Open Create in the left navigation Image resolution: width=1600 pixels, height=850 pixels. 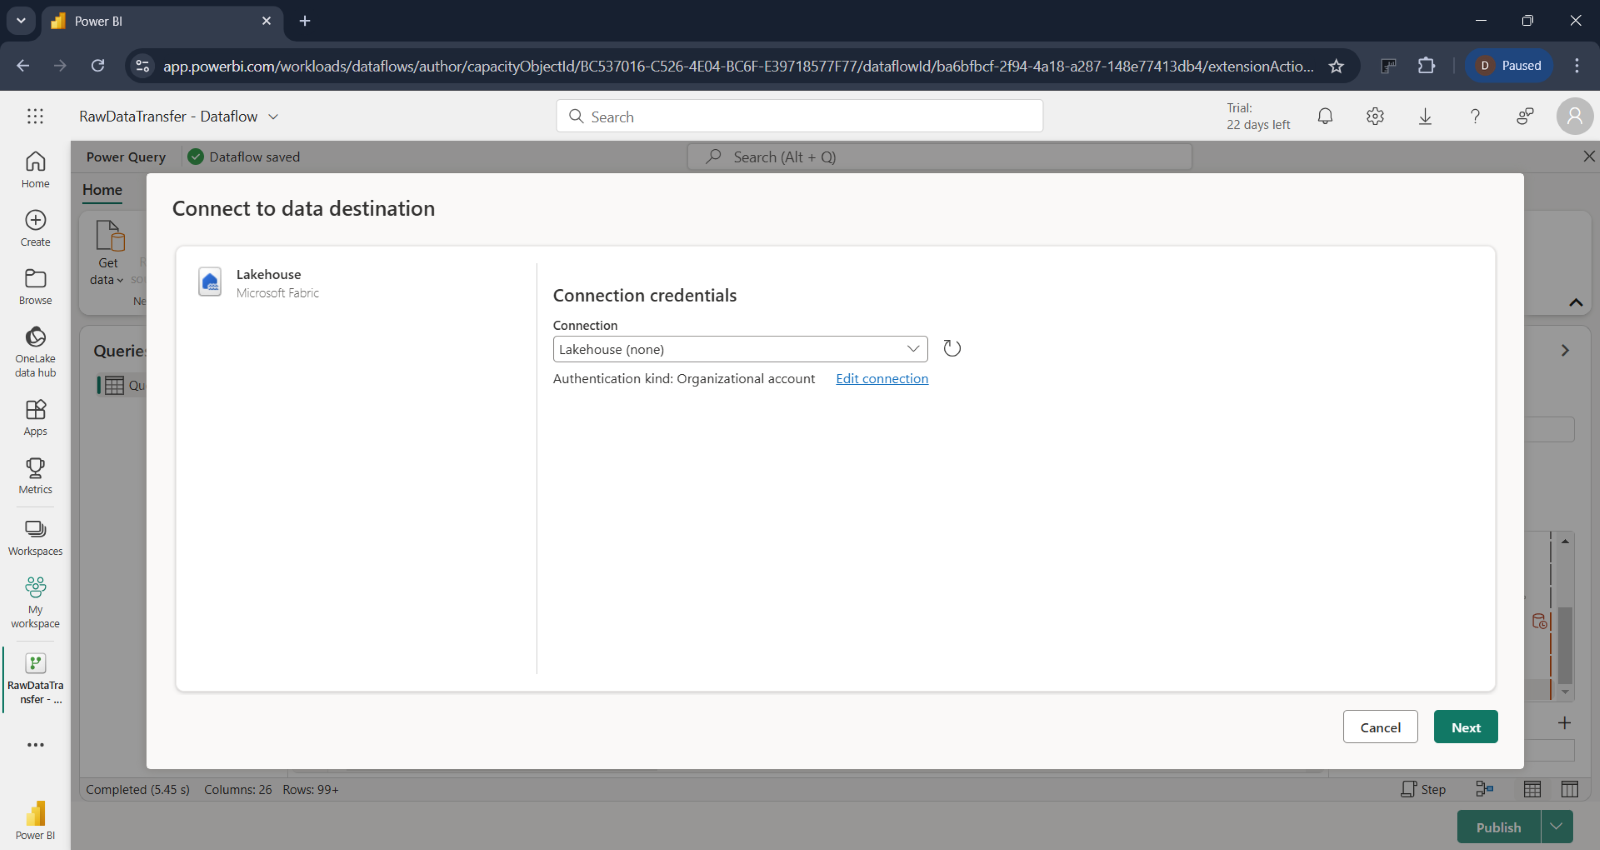tap(35, 228)
